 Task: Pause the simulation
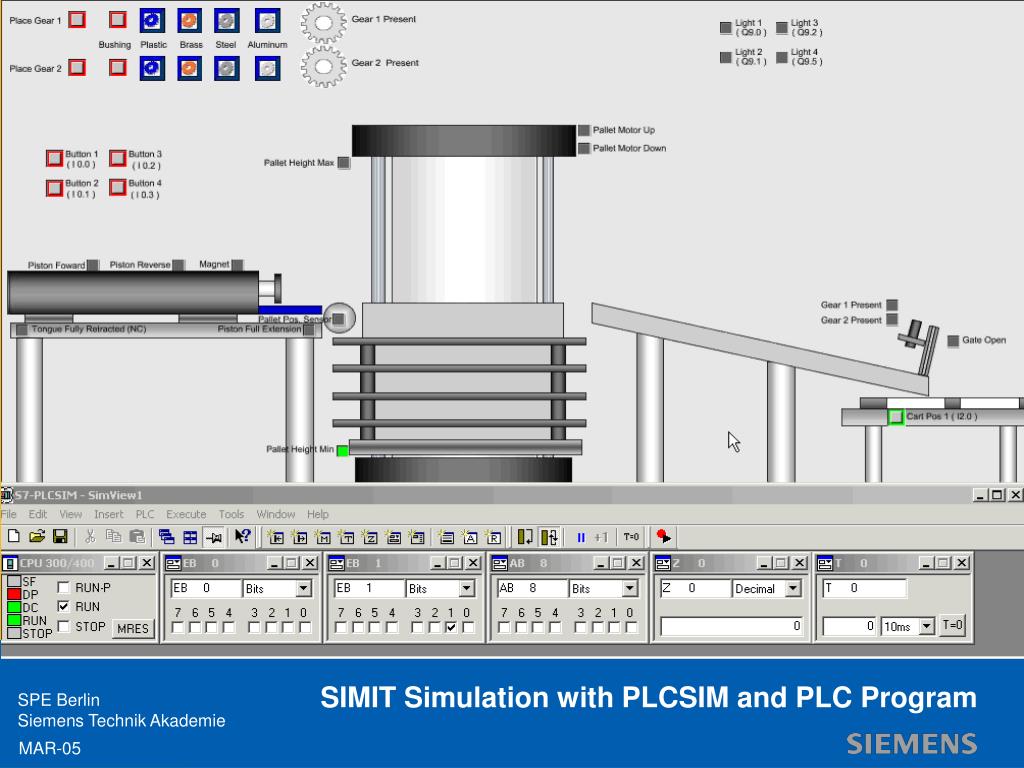click(580, 537)
